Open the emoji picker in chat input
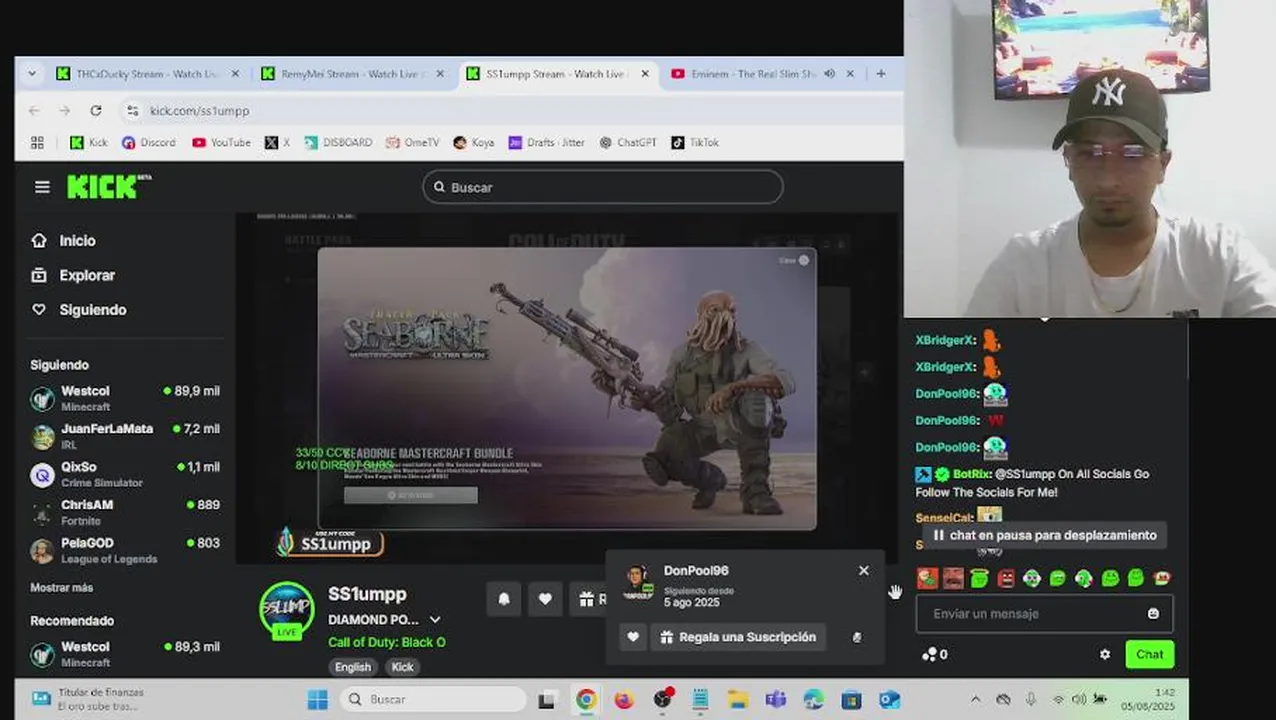Image resolution: width=1276 pixels, height=720 pixels. coord(1153,614)
